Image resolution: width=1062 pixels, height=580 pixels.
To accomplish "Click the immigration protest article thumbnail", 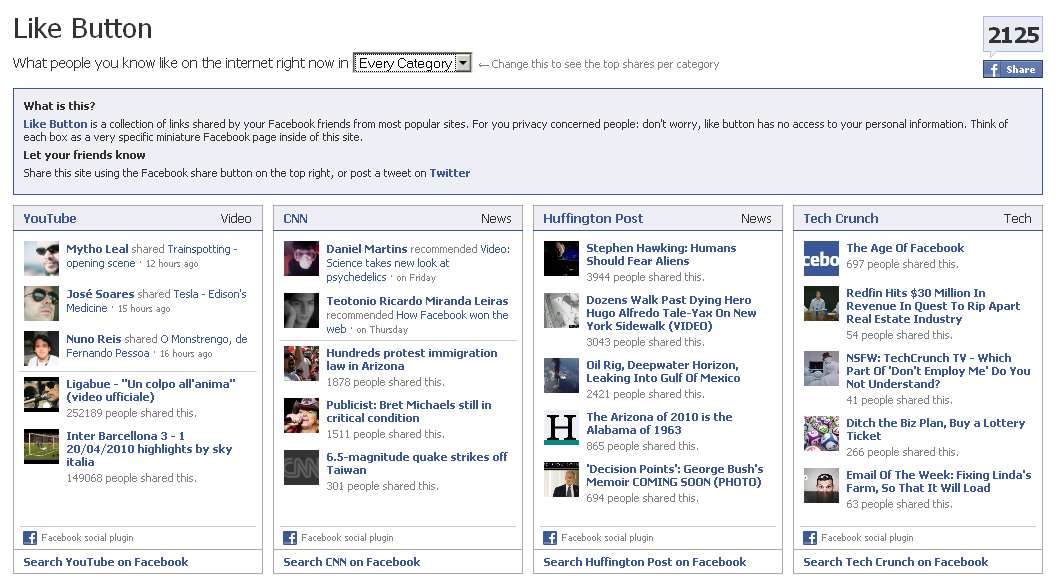I will click(x=301, y=362).
